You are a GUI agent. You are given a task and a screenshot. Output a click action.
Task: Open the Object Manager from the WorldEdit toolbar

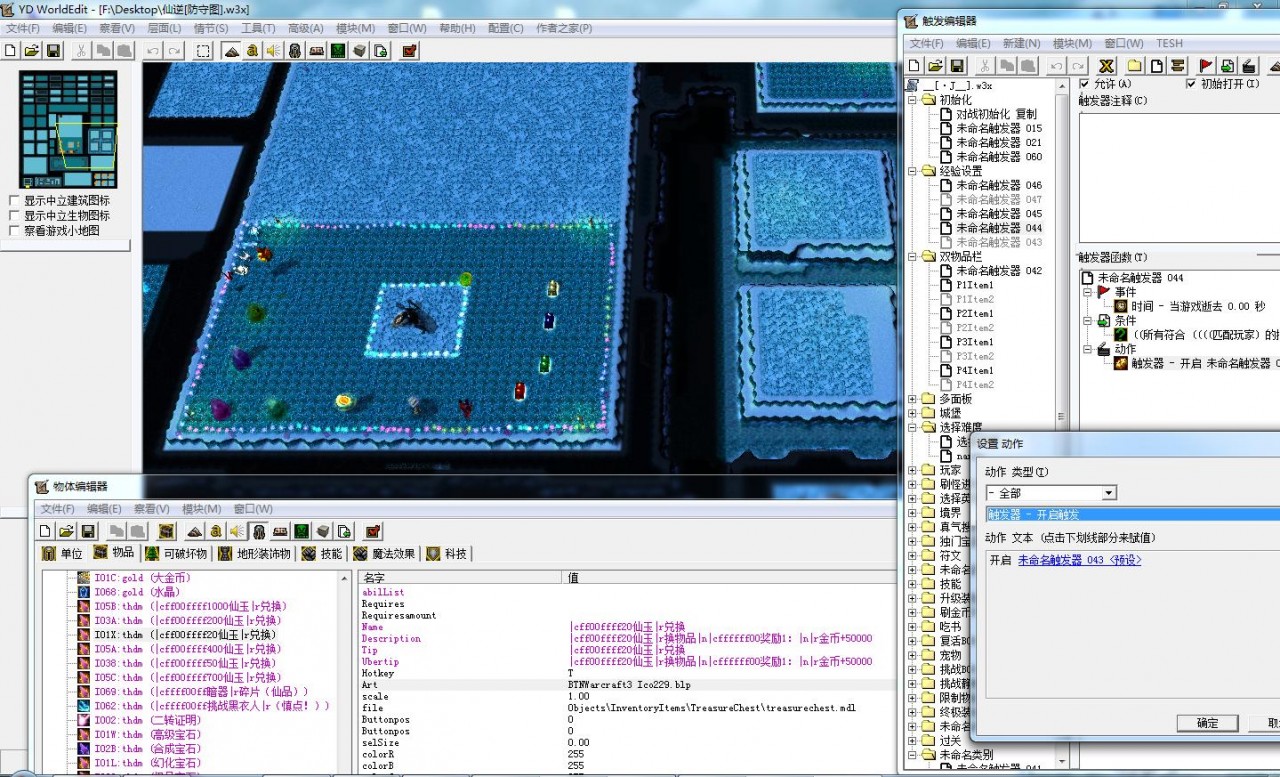click(x=359, y=50)
